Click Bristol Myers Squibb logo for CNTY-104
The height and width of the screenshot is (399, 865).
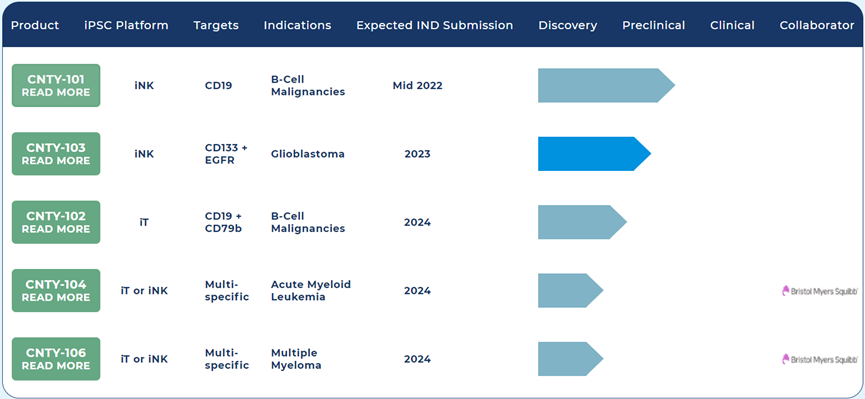[820, 291]
